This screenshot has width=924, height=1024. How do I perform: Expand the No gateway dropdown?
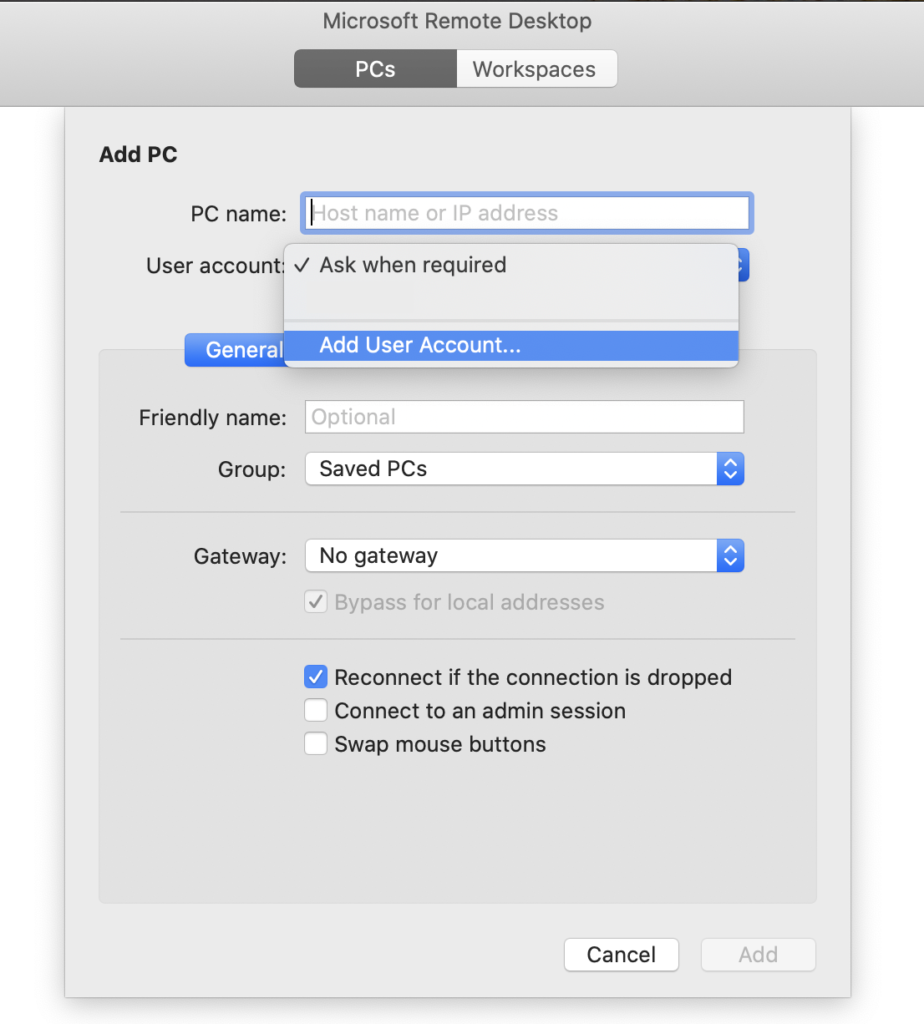[x=510, y=556]
